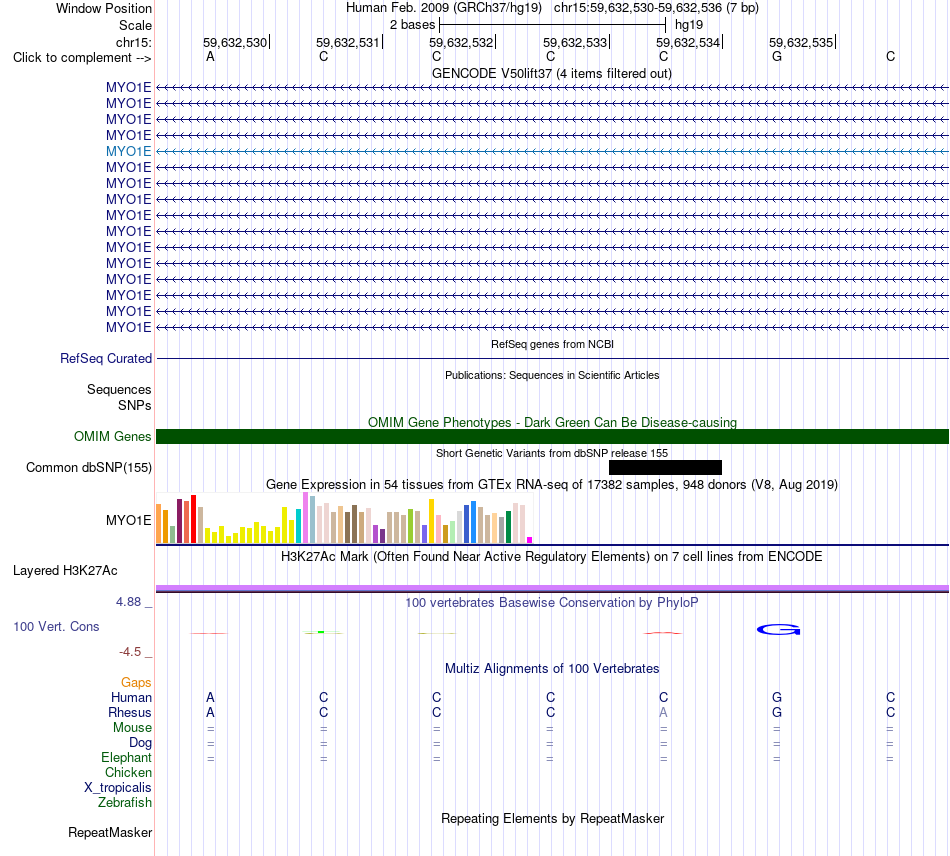Click the A base in the complement row
950x856 pixels.
click(210, 57)
